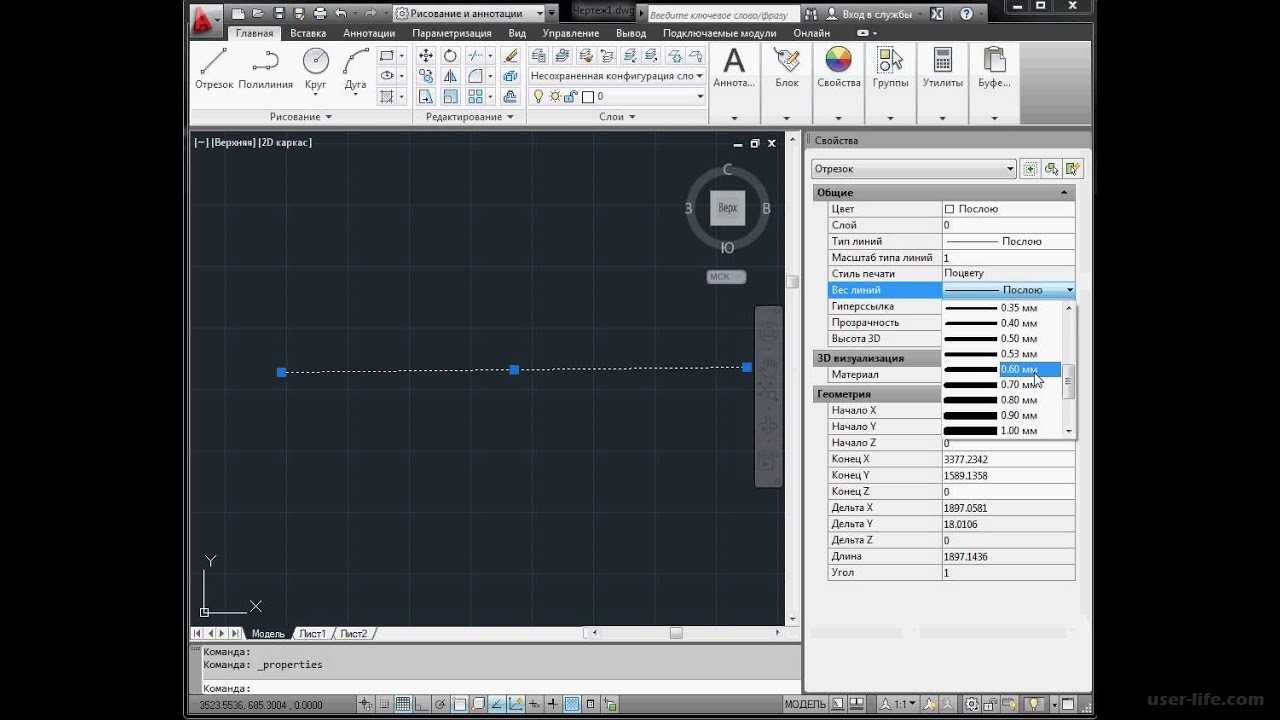
Task: Switch to the Вид ribbon tab
Action: point(517,33)
